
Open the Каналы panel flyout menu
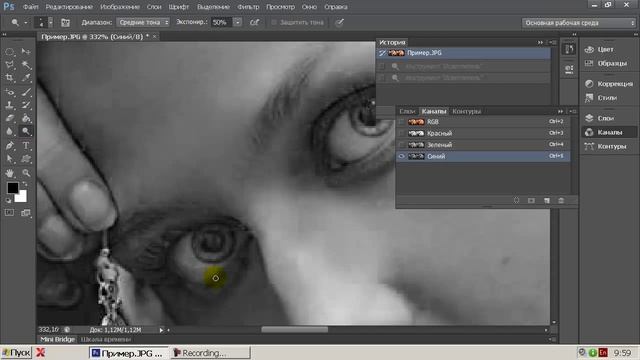(573, 111)
